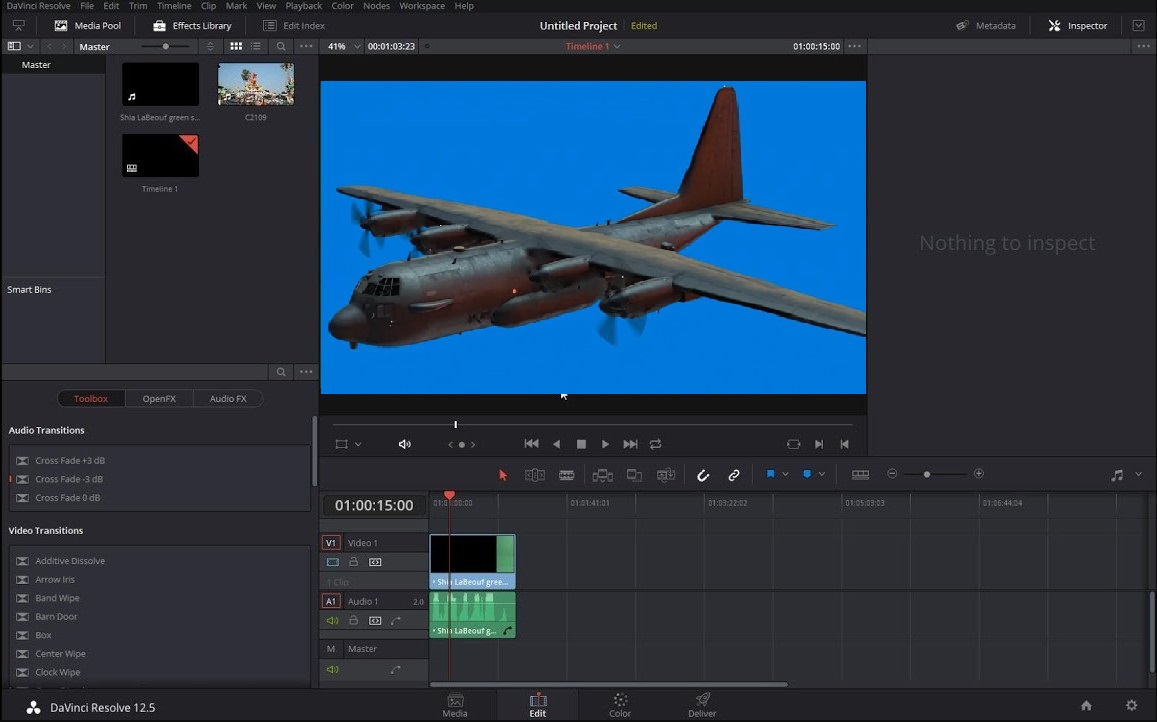Open the flag color dropdown arrow
This screenshot has width=1157, height=722.
tap(785, 475)
